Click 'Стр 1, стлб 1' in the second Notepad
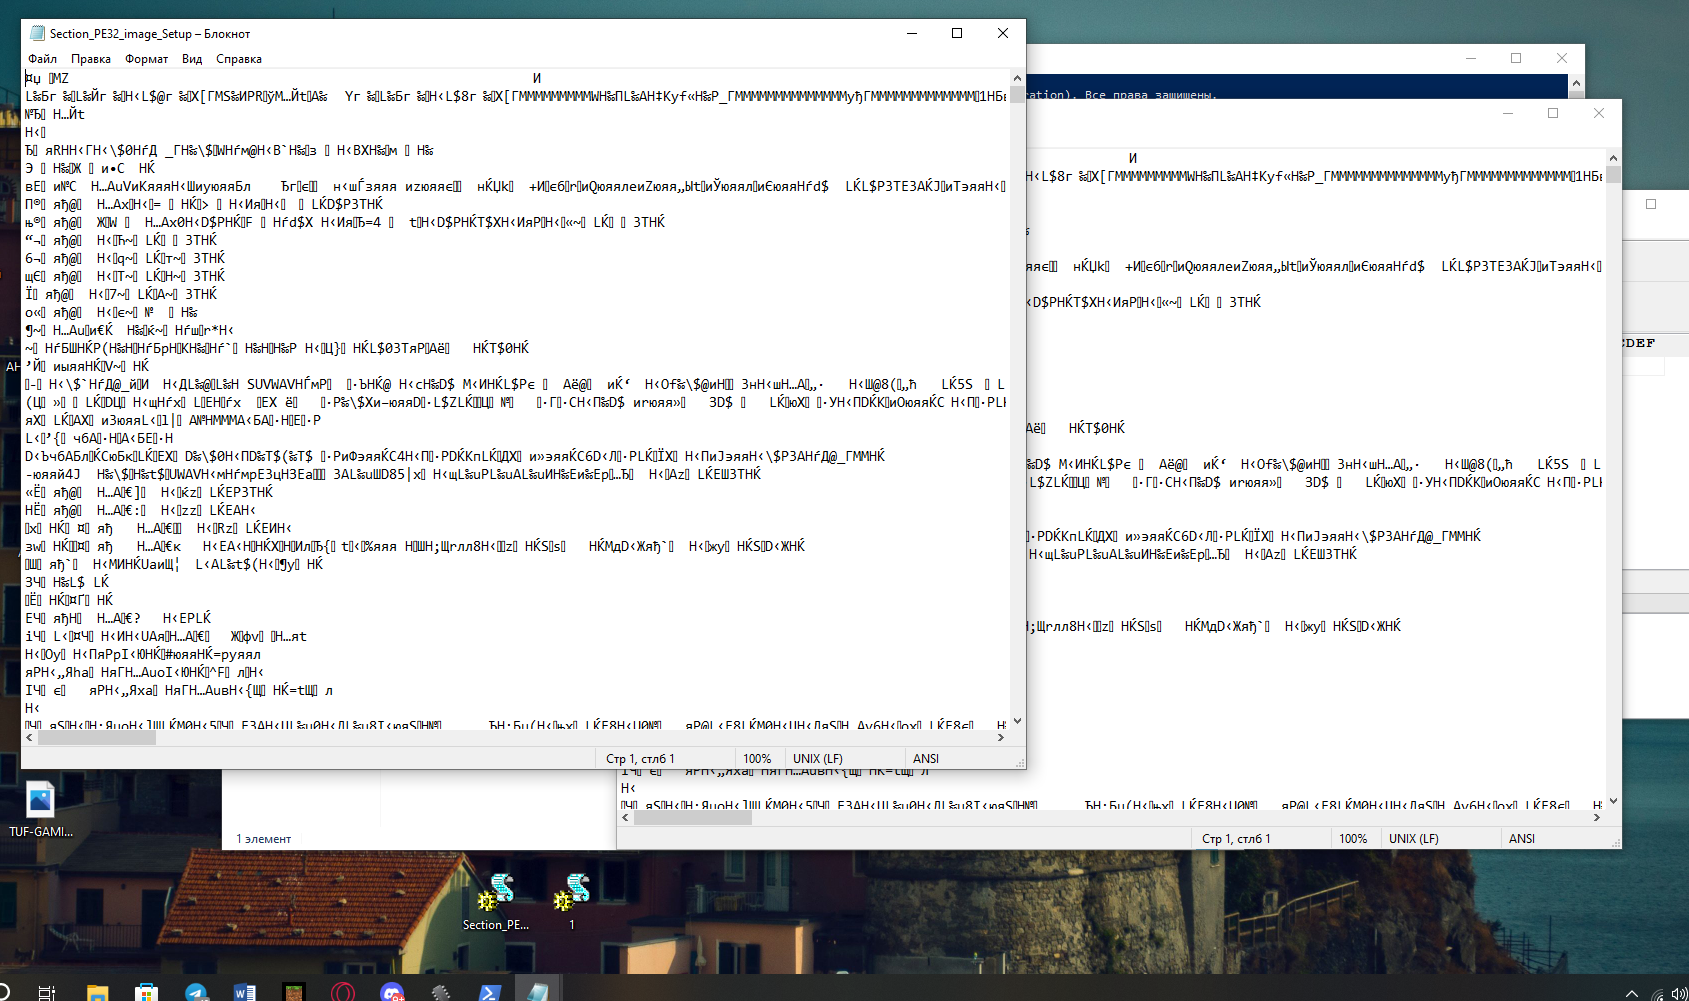This screenshot has height=1001, width=1689. coord(1236,839)
